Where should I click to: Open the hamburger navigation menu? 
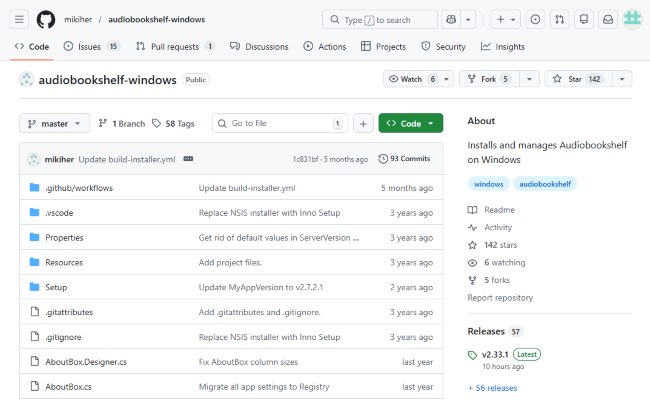pyautogui.click(x=19, y=19)
